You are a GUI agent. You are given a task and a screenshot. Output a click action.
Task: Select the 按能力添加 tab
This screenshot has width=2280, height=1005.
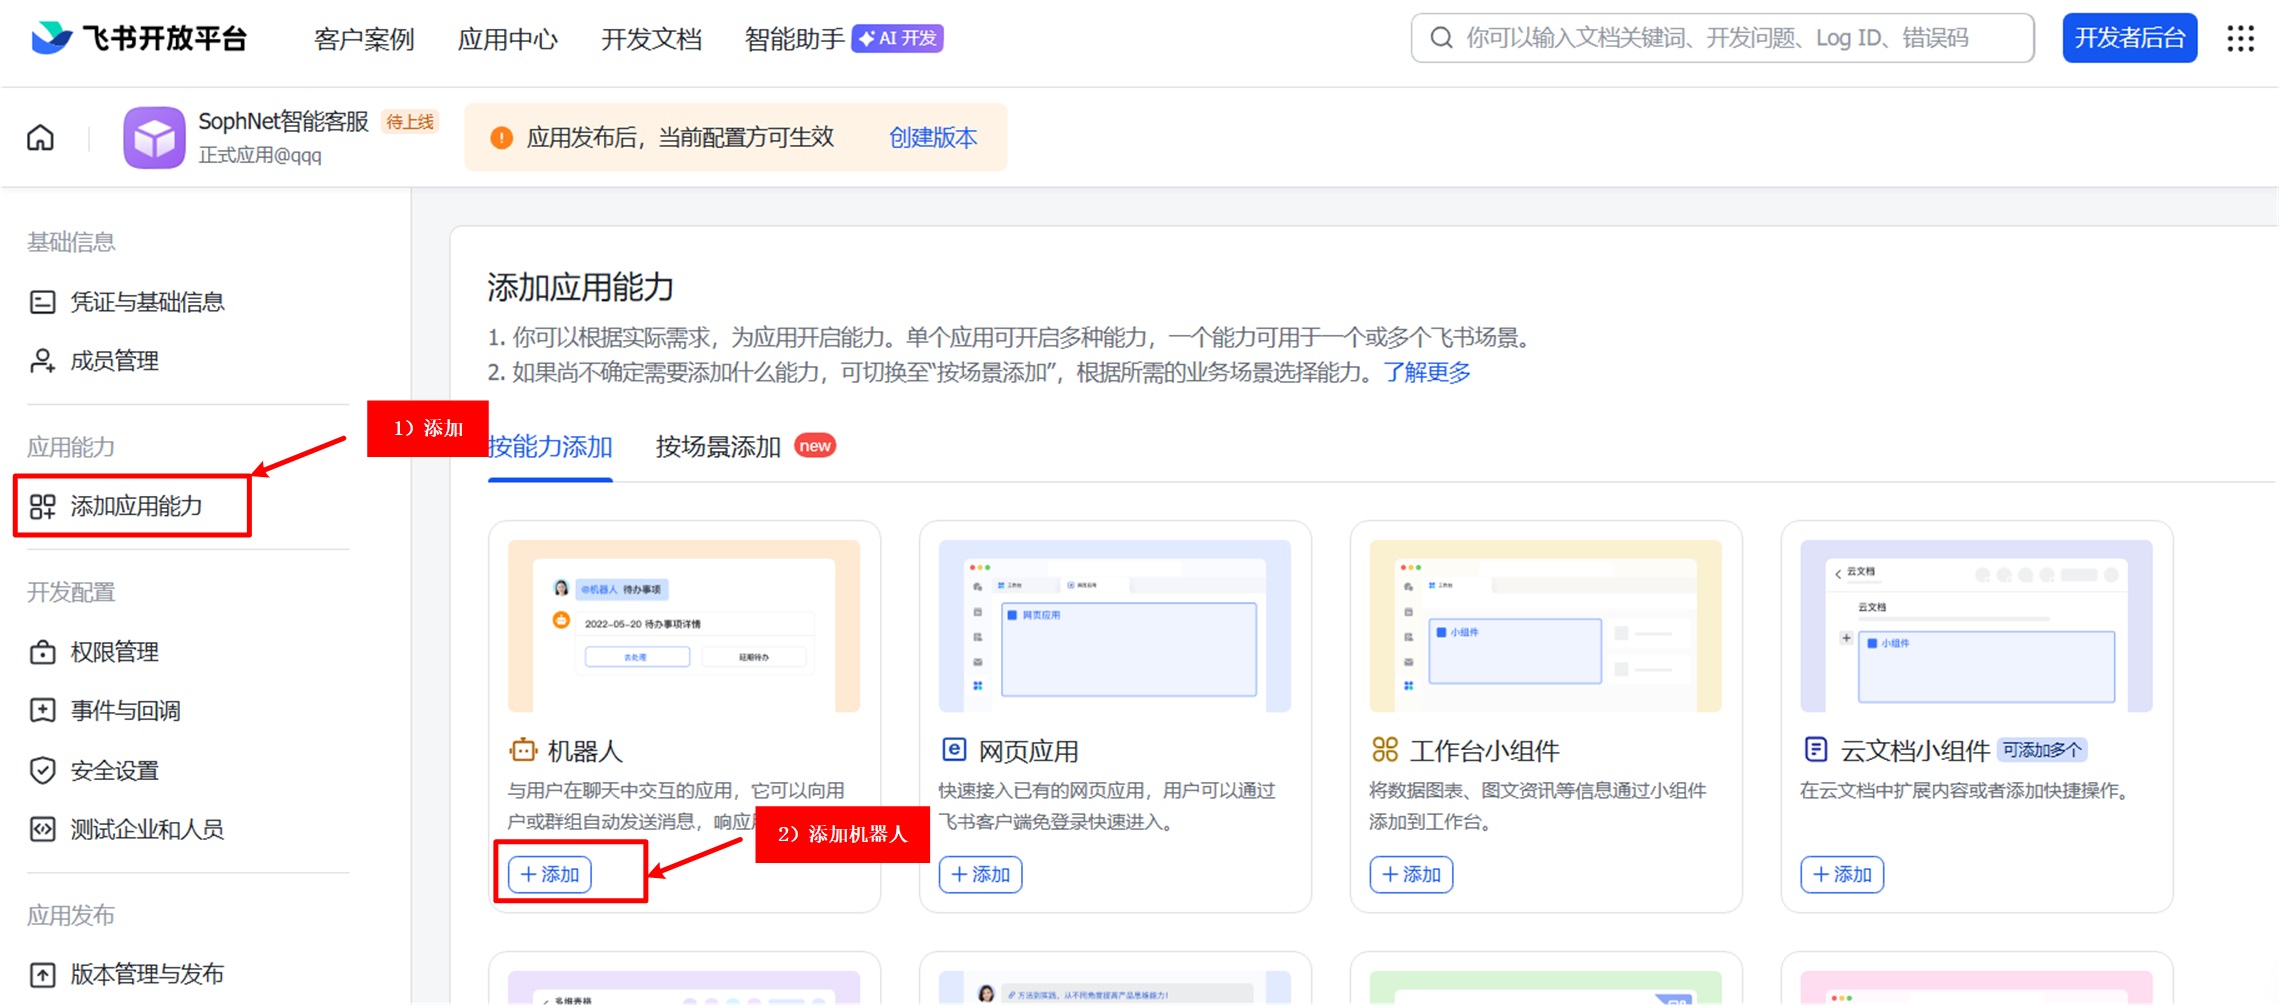click(x=551, y=447)
